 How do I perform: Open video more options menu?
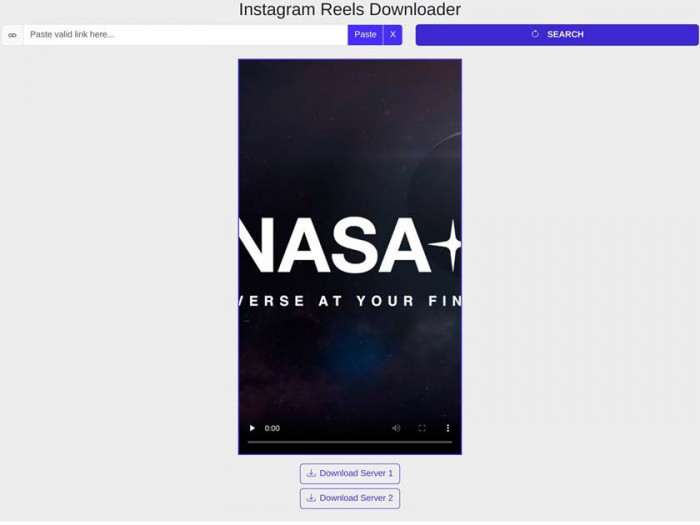(448, 428)
